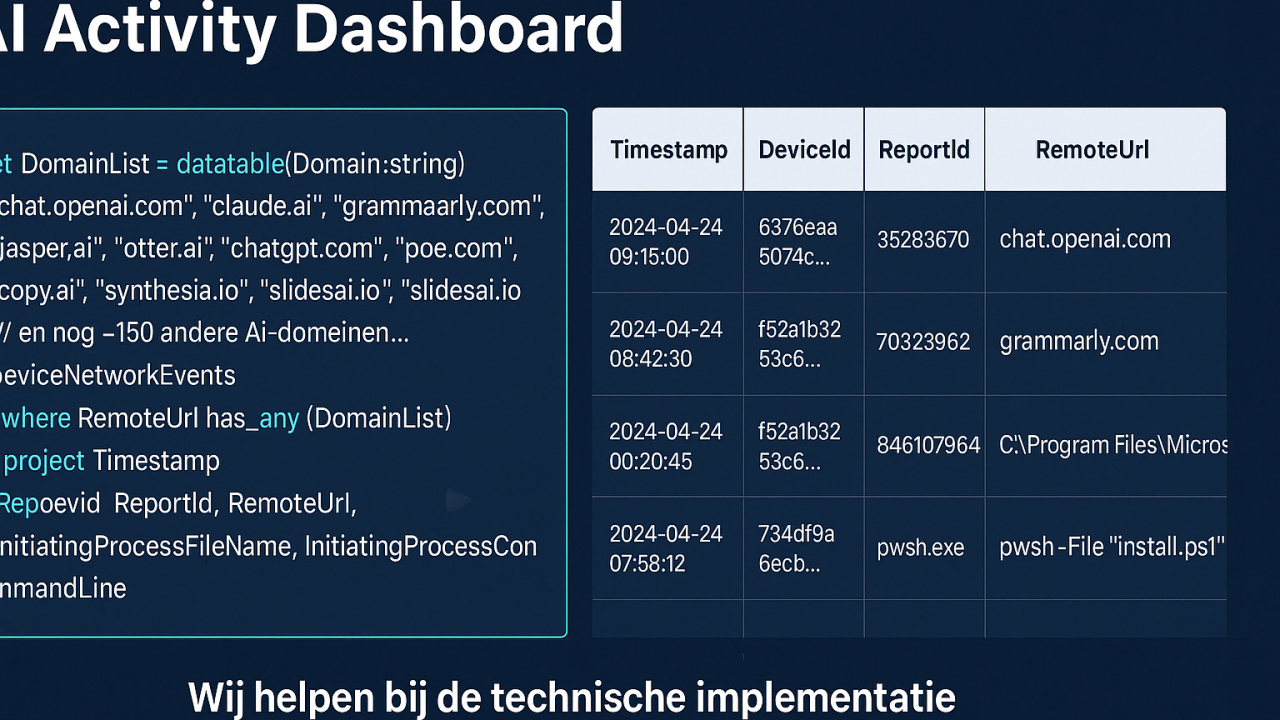
Task: Click the RemoteUrl column header
Action: [1092, 150]
